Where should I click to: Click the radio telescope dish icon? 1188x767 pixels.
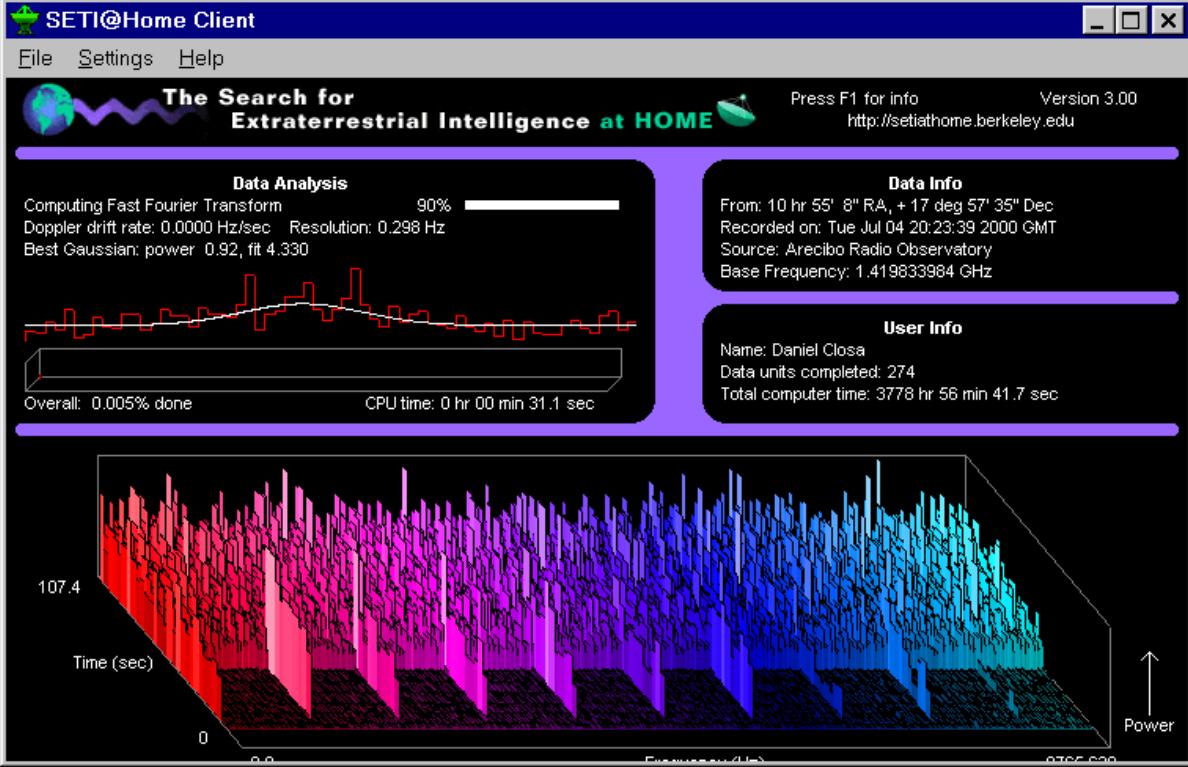click(736, 111)
